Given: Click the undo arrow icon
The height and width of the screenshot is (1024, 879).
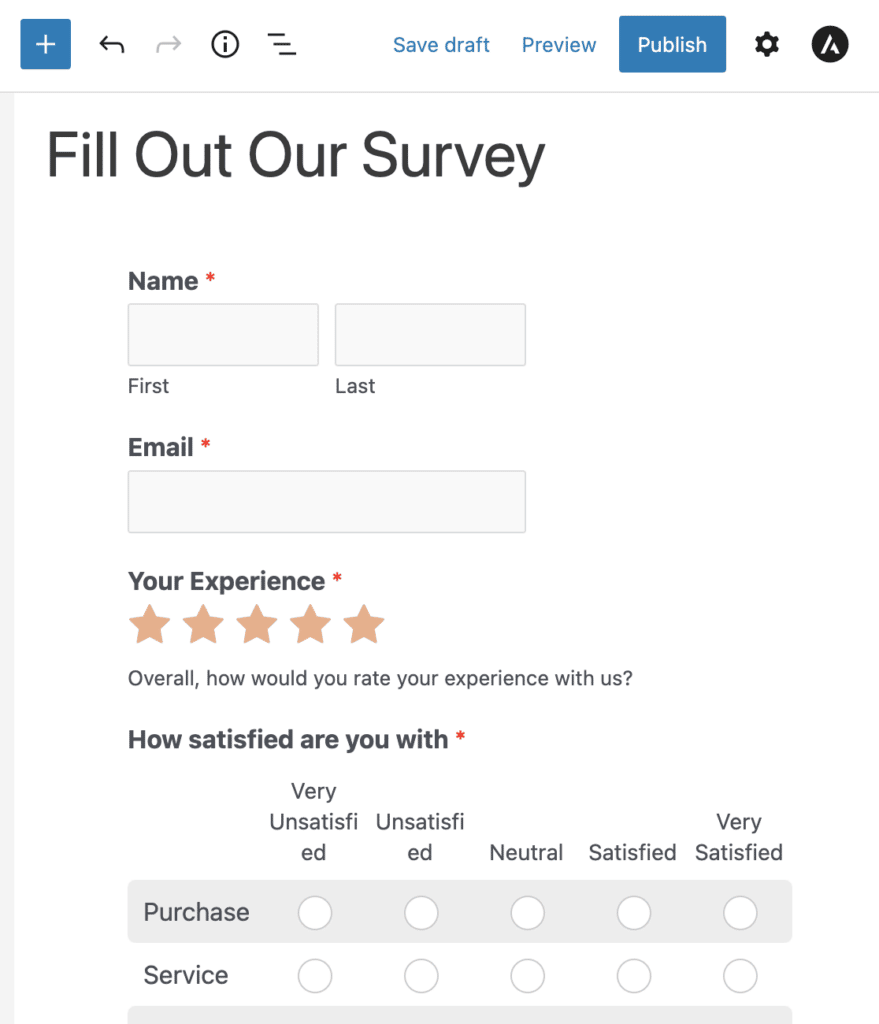Looking at the screenshot, I should click(112, 45).
